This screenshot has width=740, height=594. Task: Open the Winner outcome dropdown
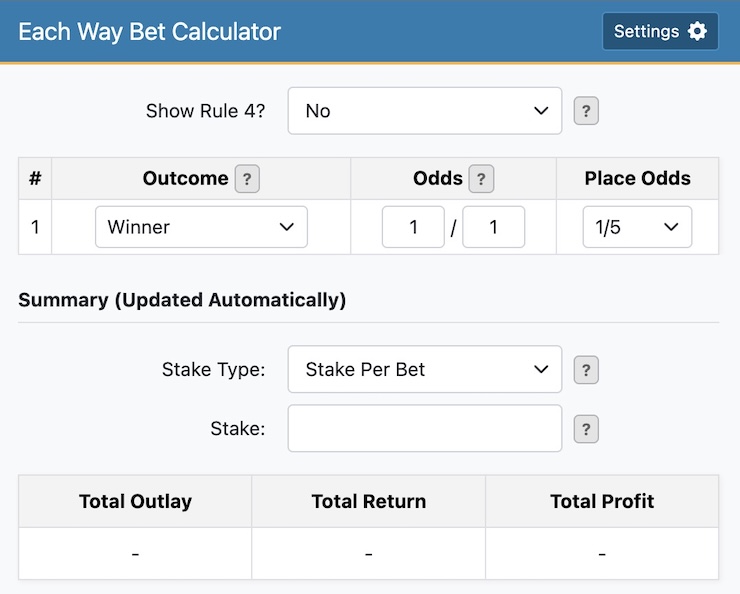(201, 227)
